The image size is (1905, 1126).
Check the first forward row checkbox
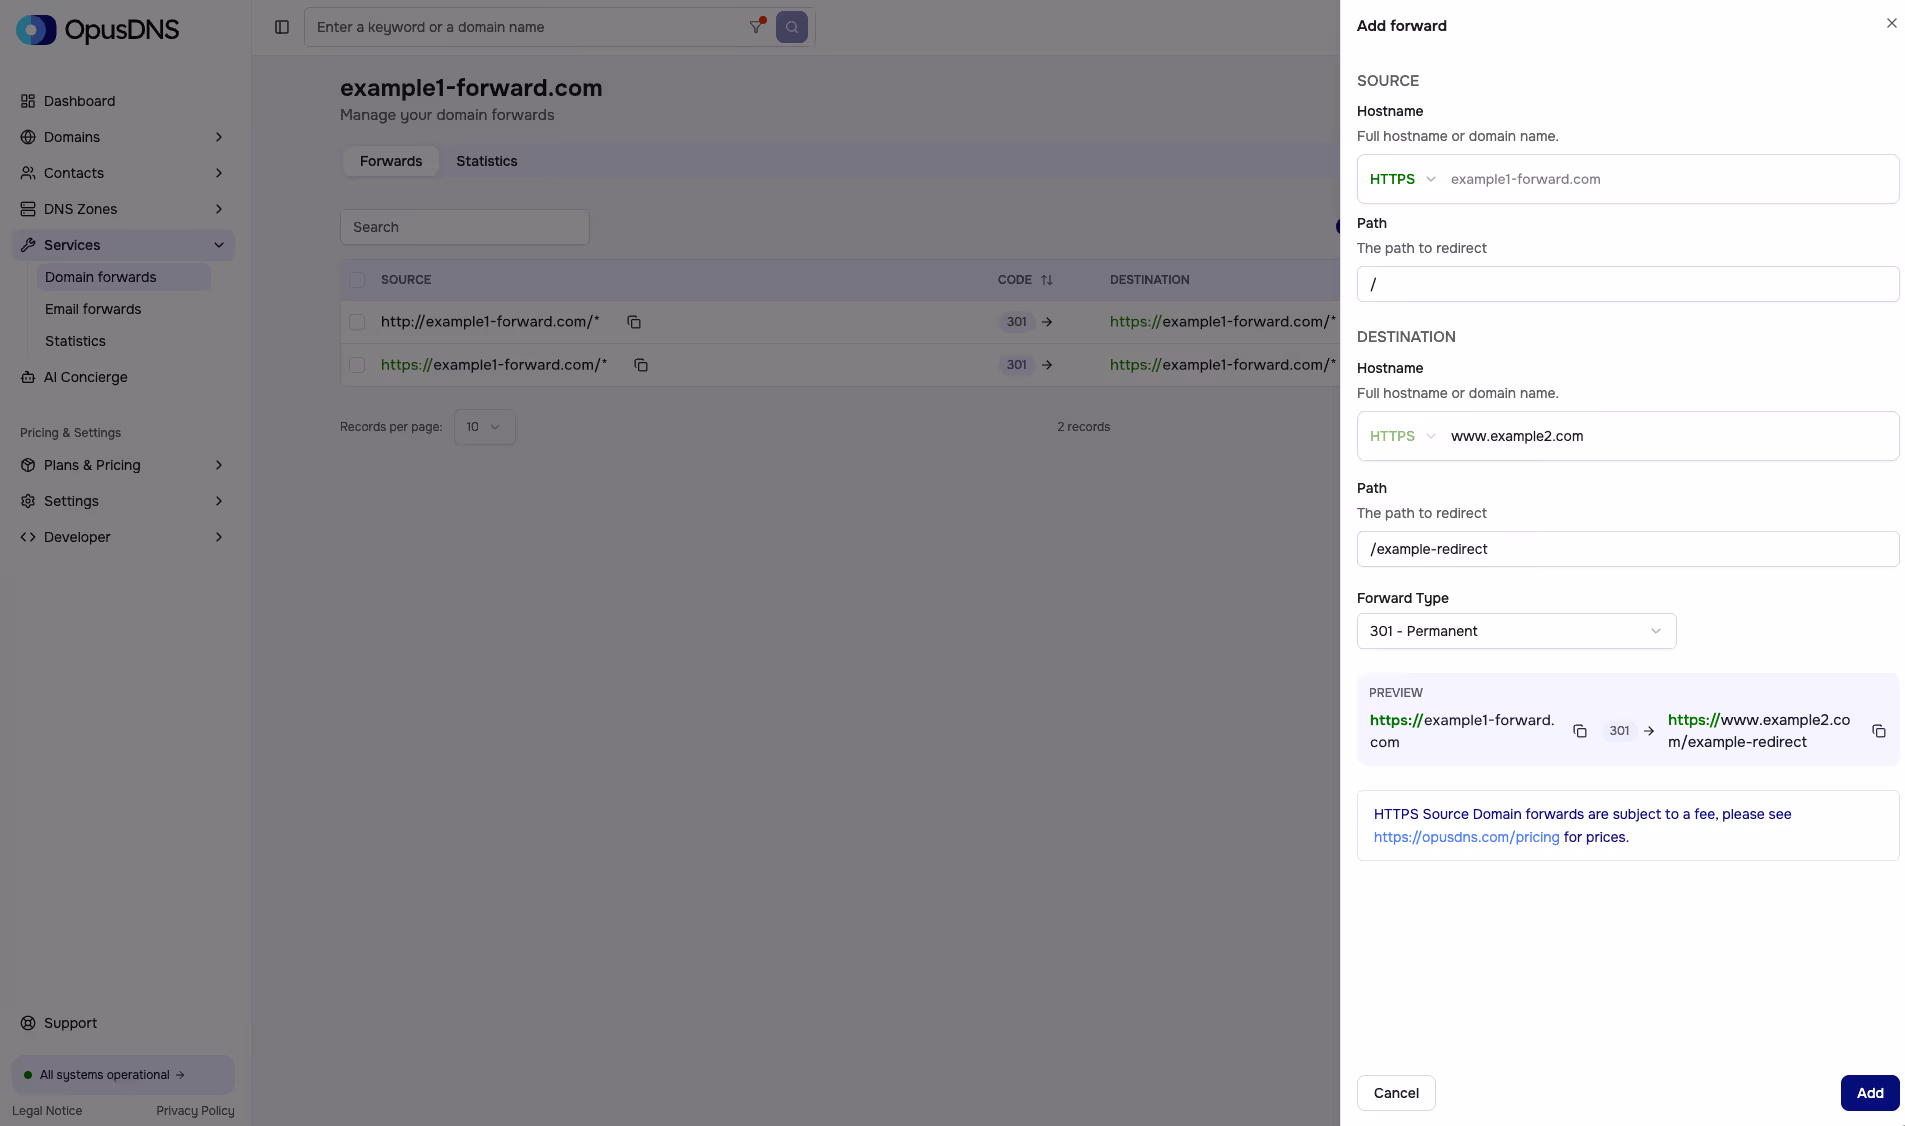pos(357,322)
